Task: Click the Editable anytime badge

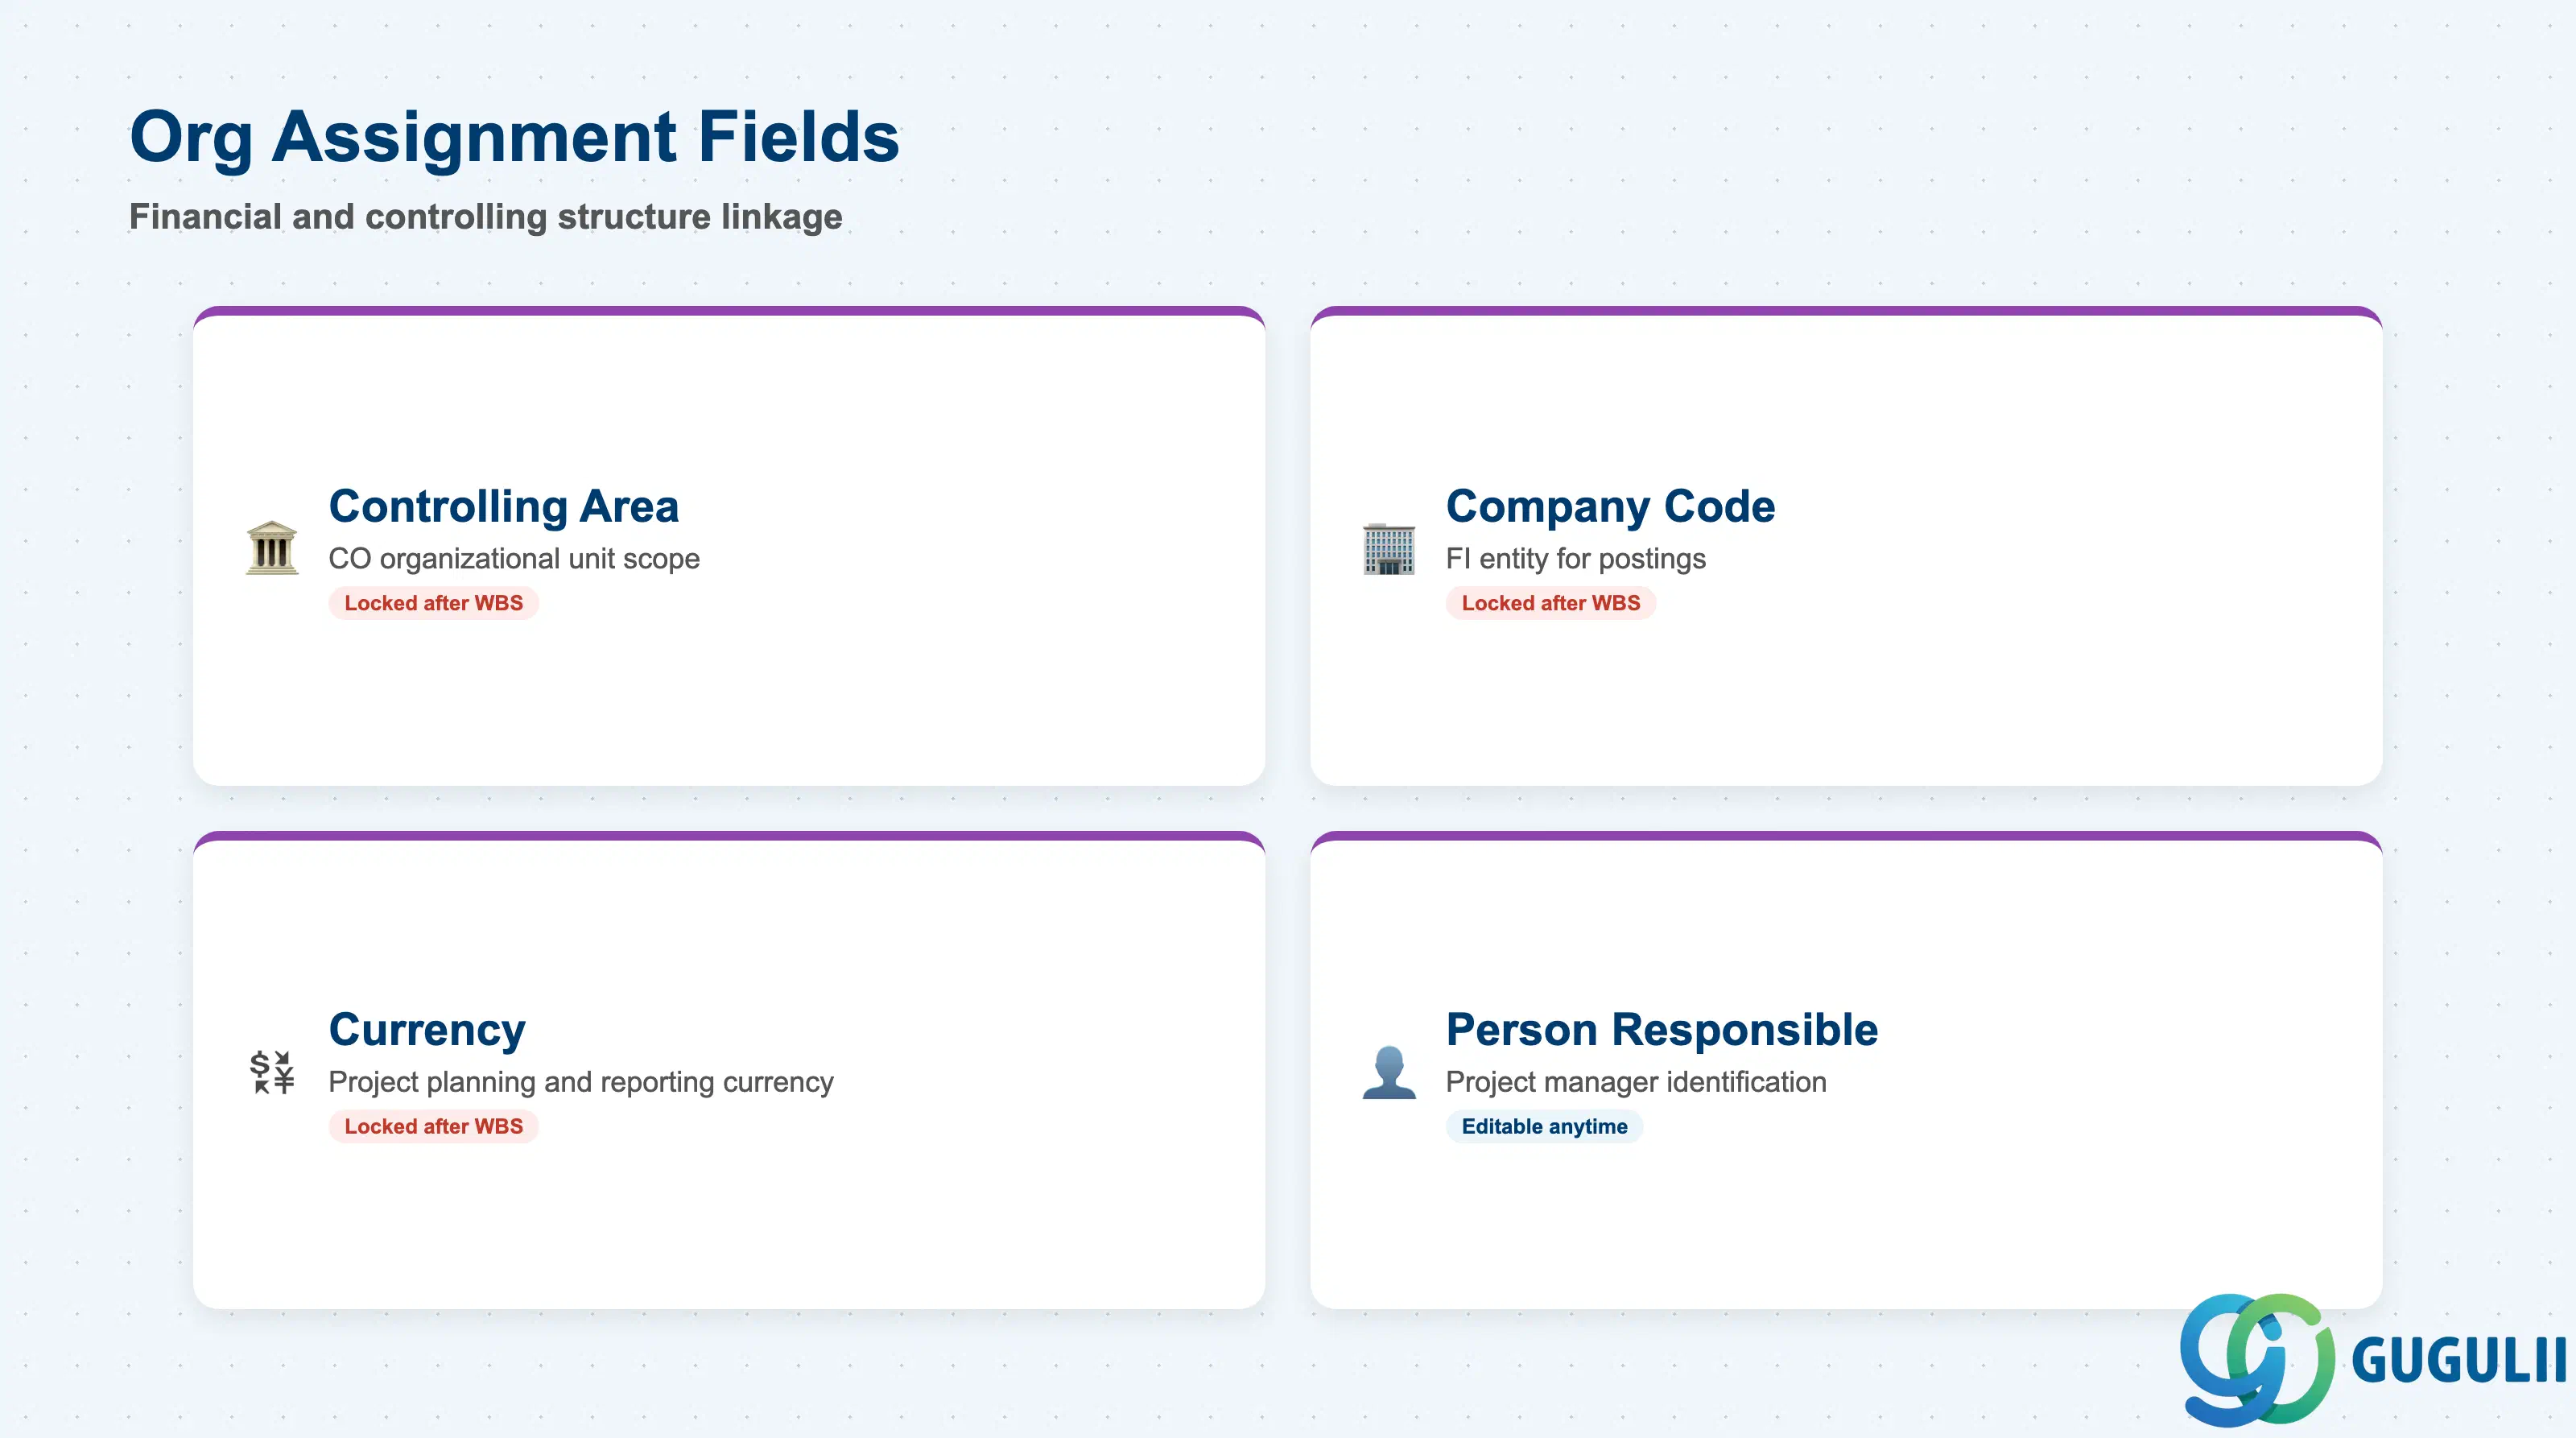Action: point(1544,1126)
